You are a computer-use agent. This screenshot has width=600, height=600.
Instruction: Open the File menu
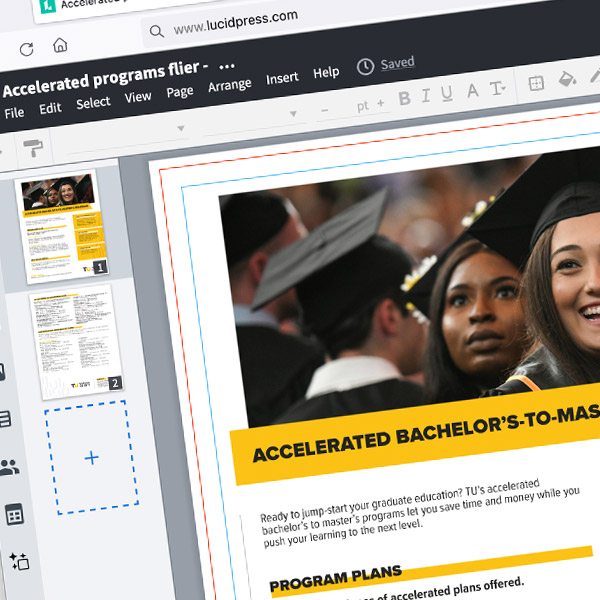coord(14,113)
